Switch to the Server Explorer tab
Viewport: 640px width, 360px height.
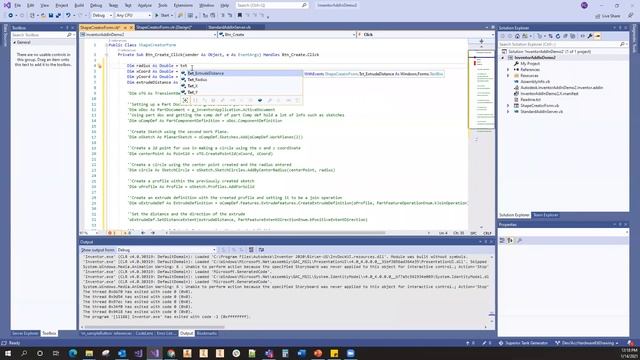tap(25, 333)
